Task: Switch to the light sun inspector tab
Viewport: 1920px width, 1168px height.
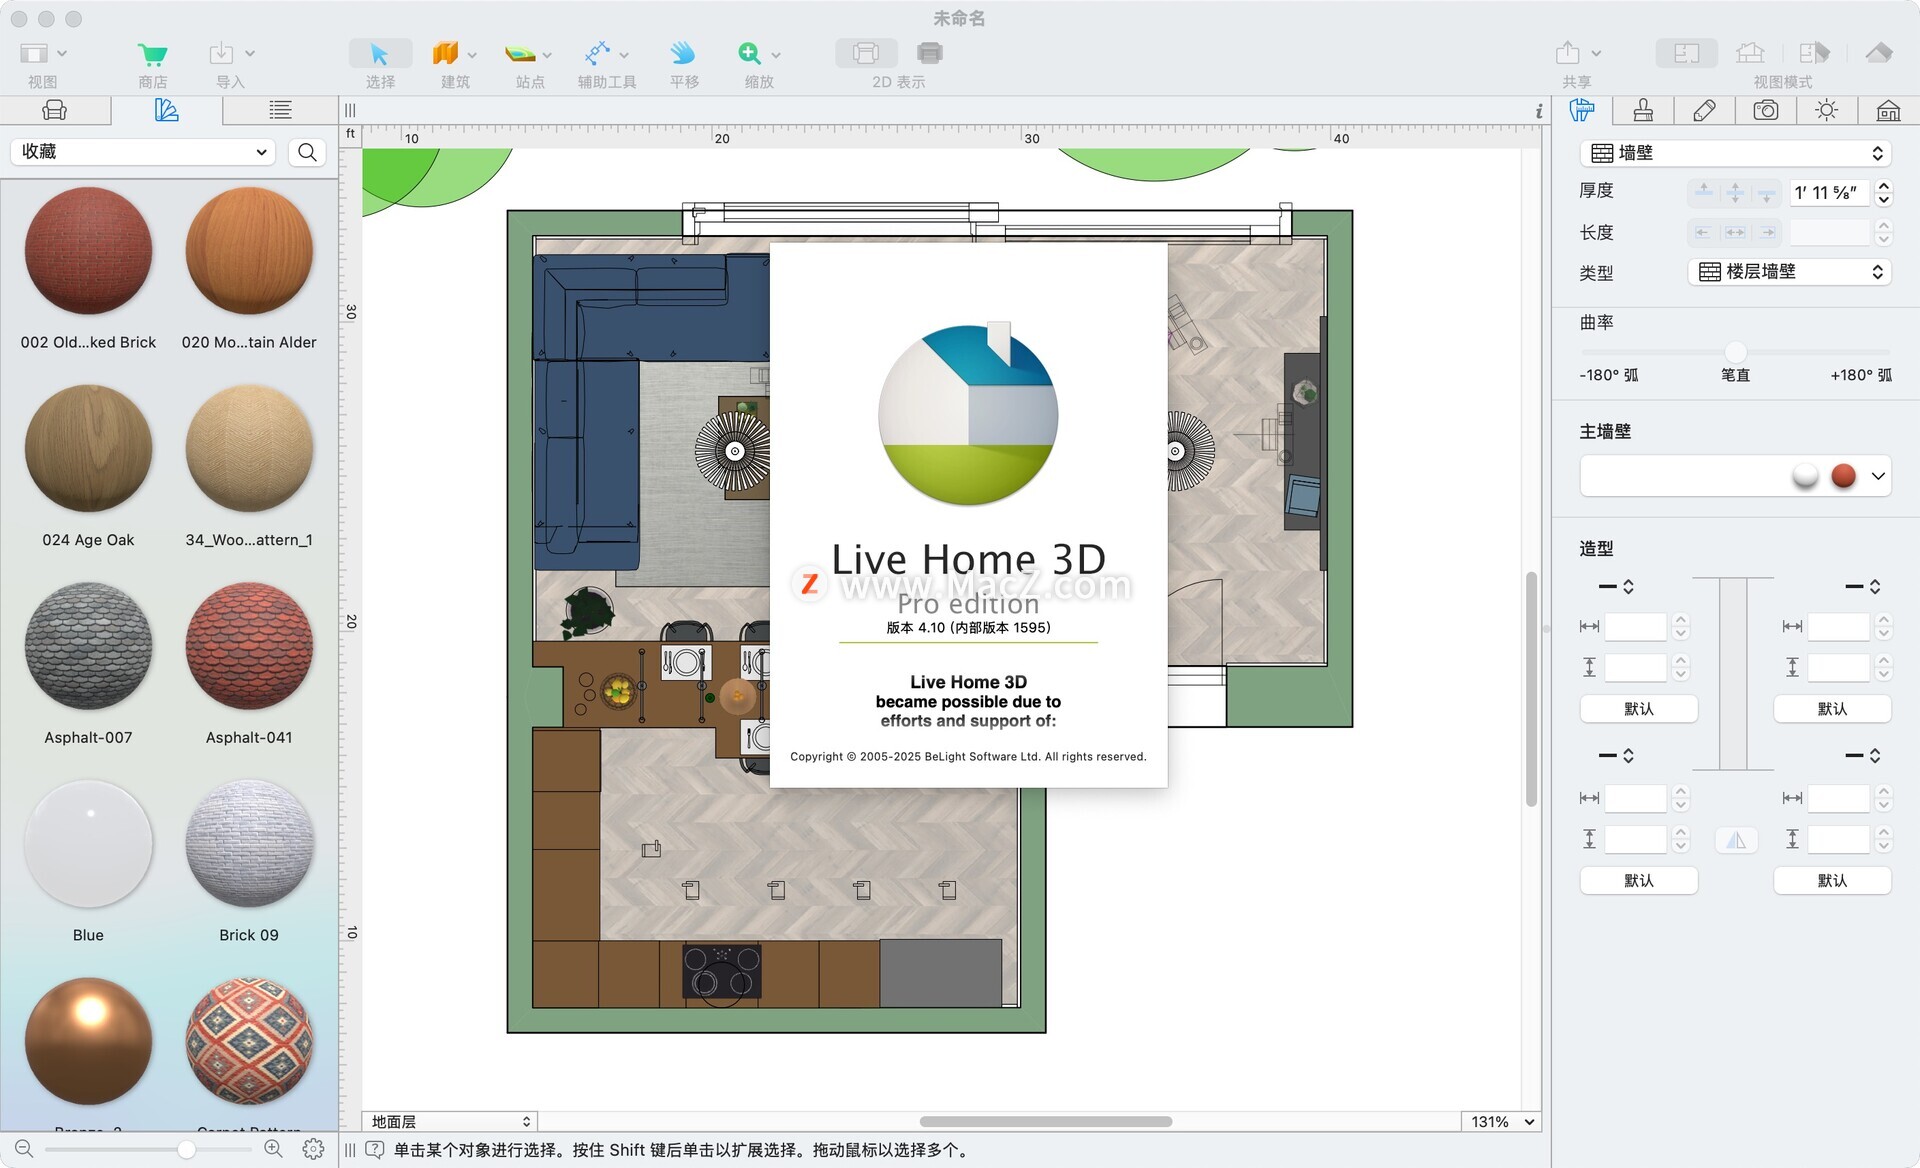Action: 1827,111
